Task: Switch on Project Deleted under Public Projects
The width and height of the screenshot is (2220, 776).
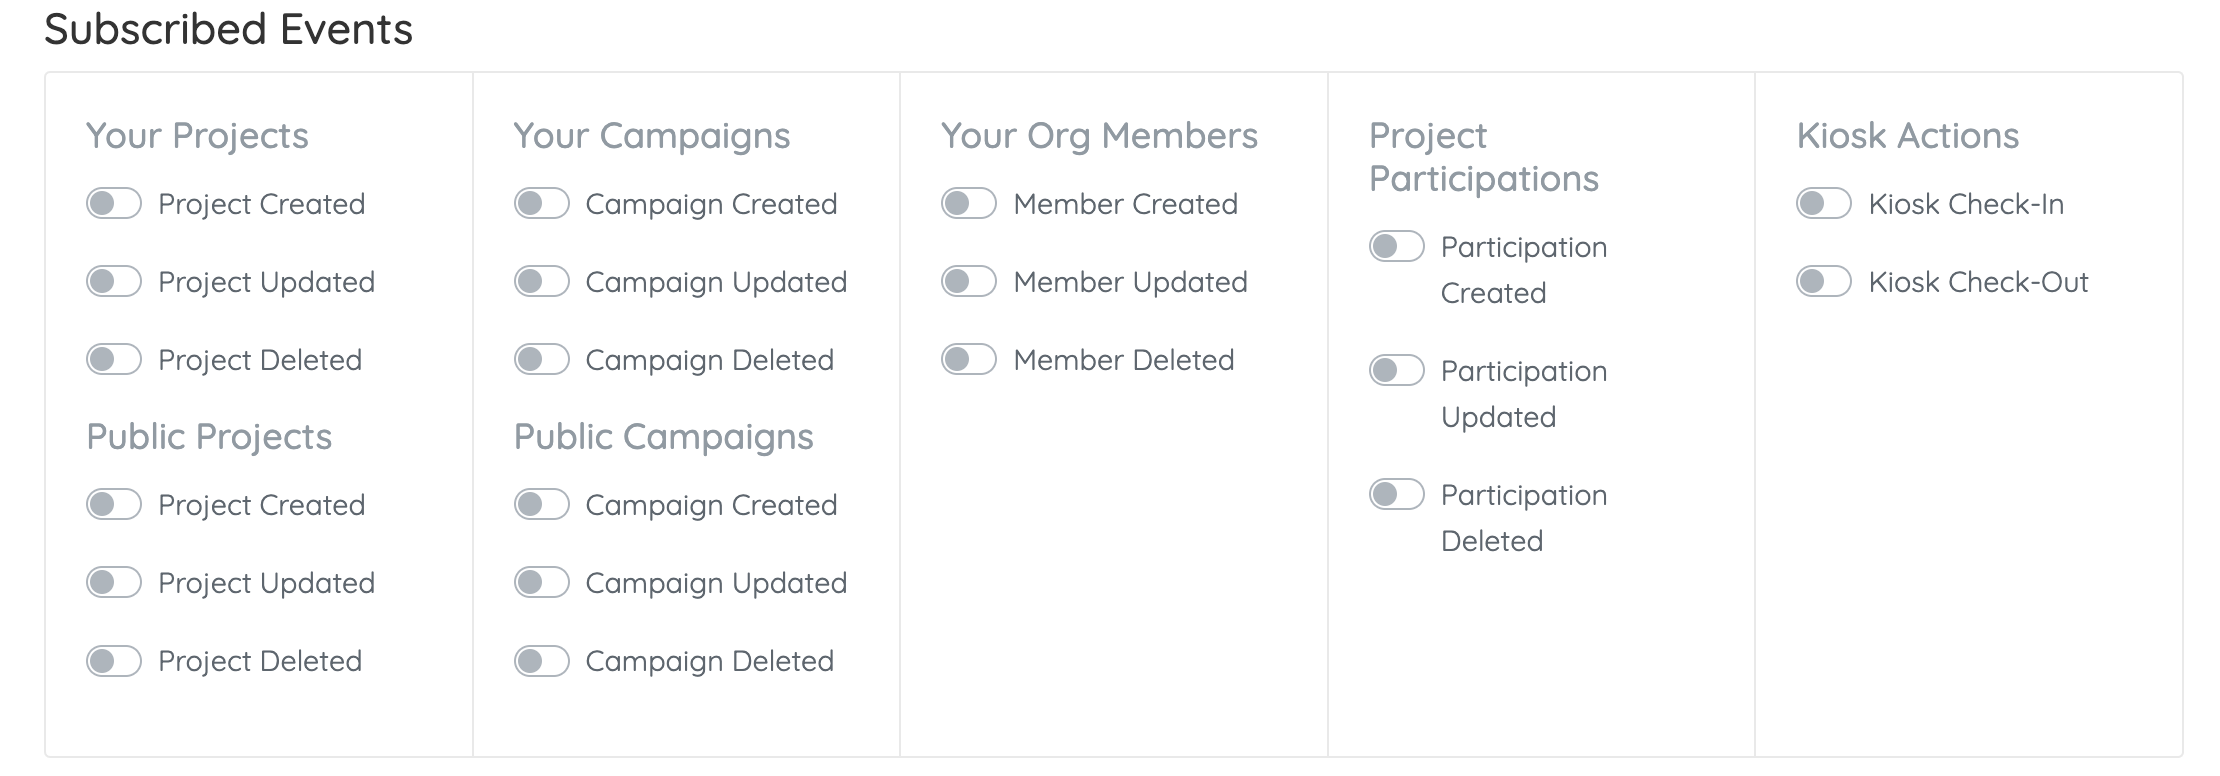Action: (114, 661)
